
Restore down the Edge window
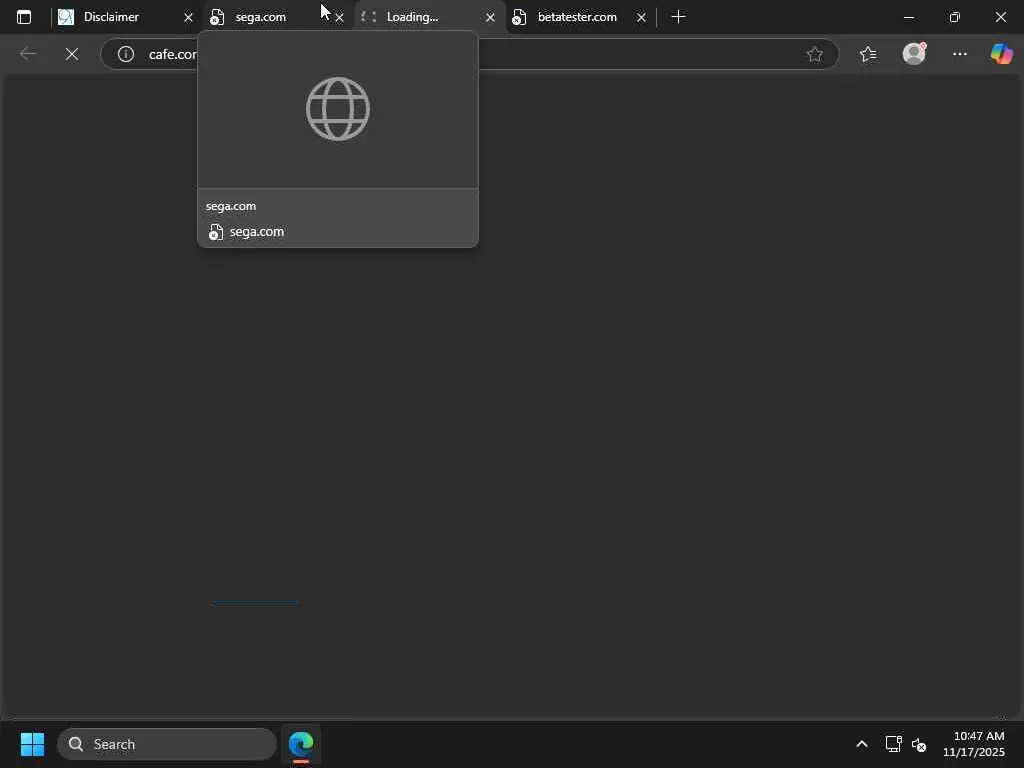[x=955, y=17]
